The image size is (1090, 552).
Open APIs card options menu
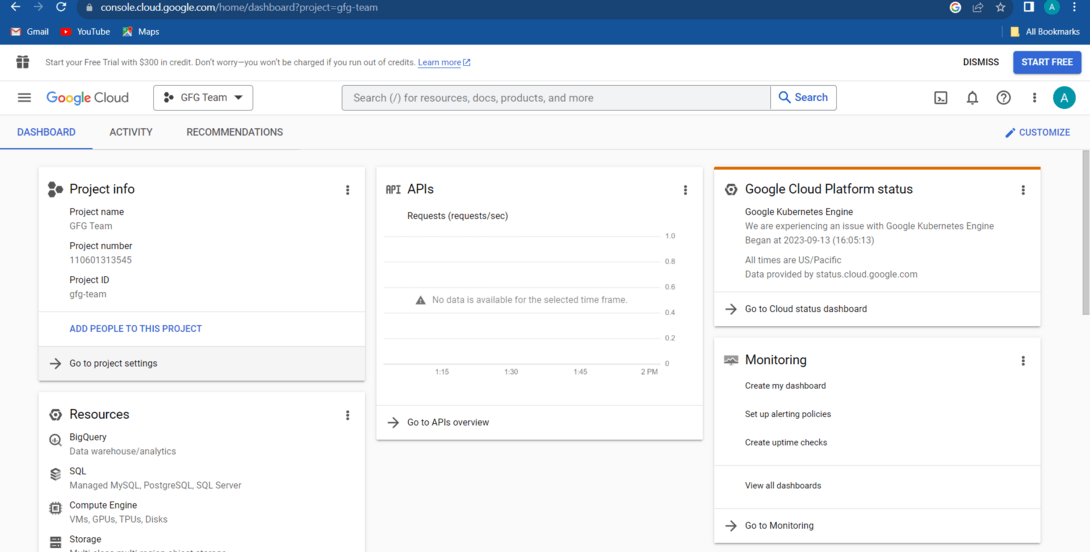click(685, 190)
